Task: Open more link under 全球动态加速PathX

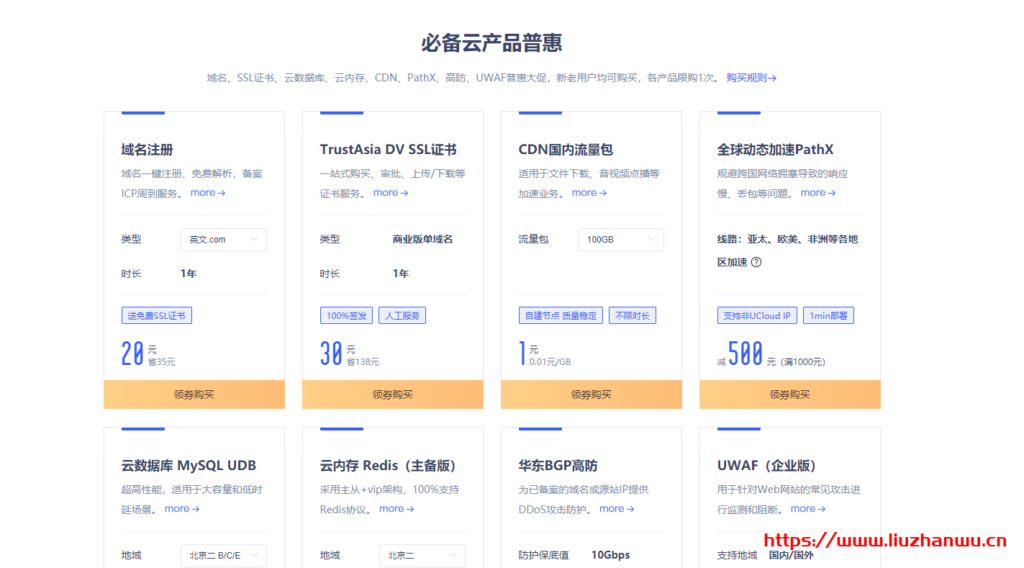Action: 818,193
